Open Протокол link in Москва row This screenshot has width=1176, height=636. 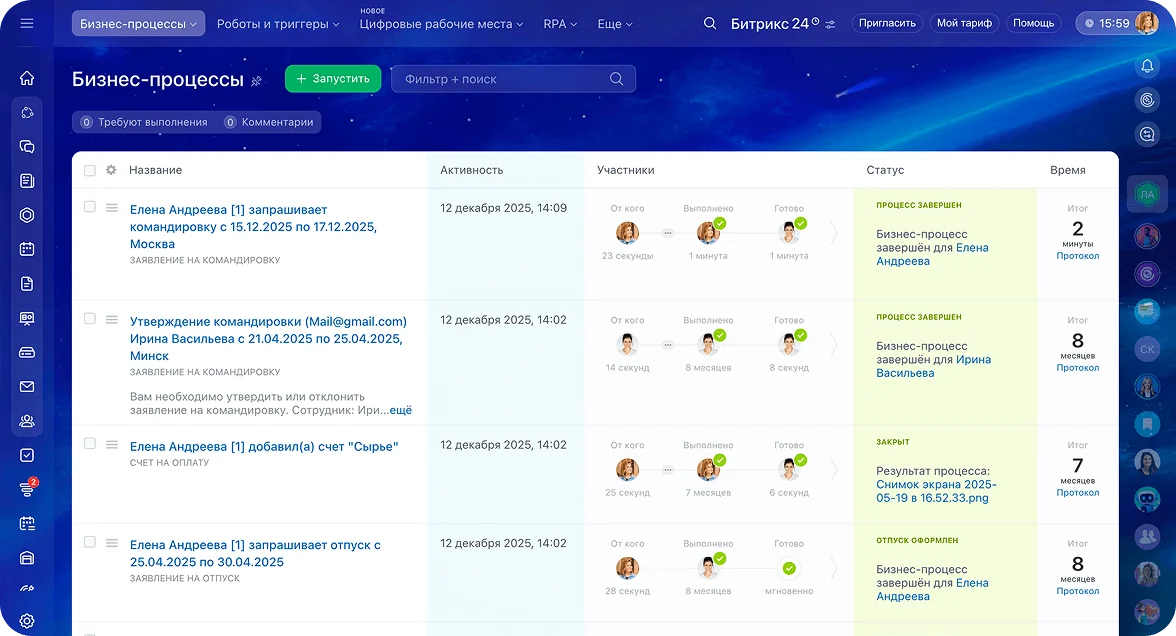pos(1078,256)
